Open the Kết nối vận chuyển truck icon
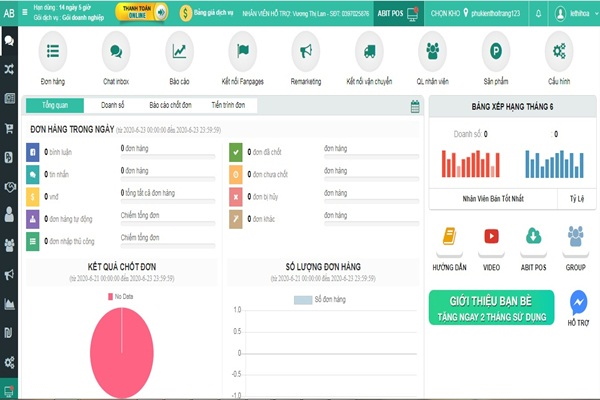Image resolution: width=600 pixels, height=400 pixels. 369,51
